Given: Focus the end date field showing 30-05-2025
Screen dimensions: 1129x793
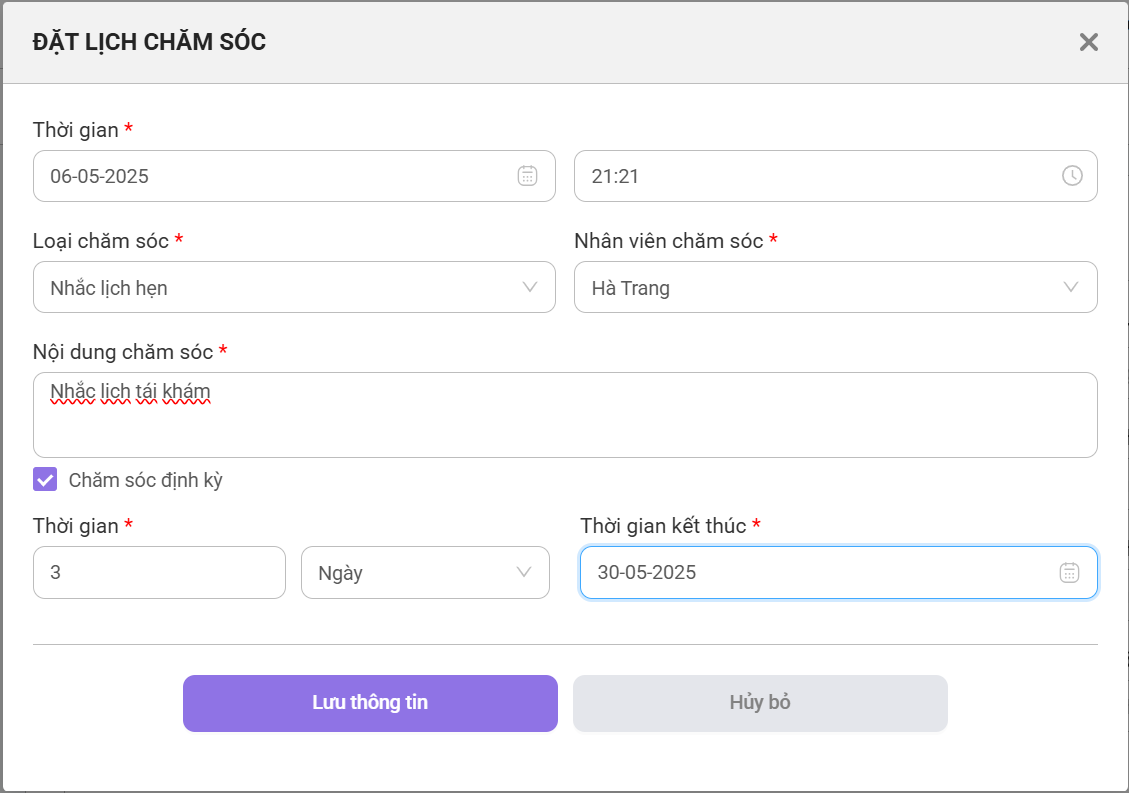Looking at the screenshot, I should pos(839,573).
